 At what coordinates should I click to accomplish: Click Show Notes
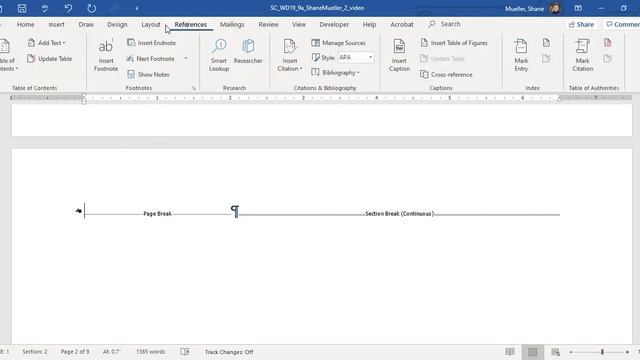(x=148, y=74)
